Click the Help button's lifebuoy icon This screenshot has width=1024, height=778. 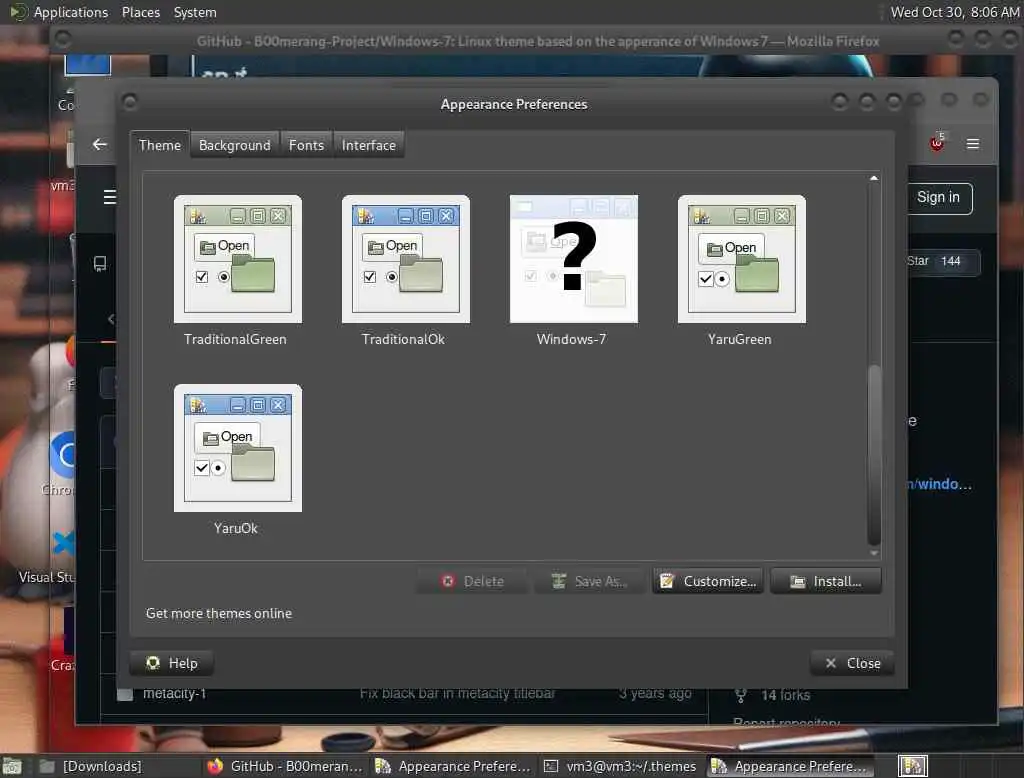tap(153, 663)
